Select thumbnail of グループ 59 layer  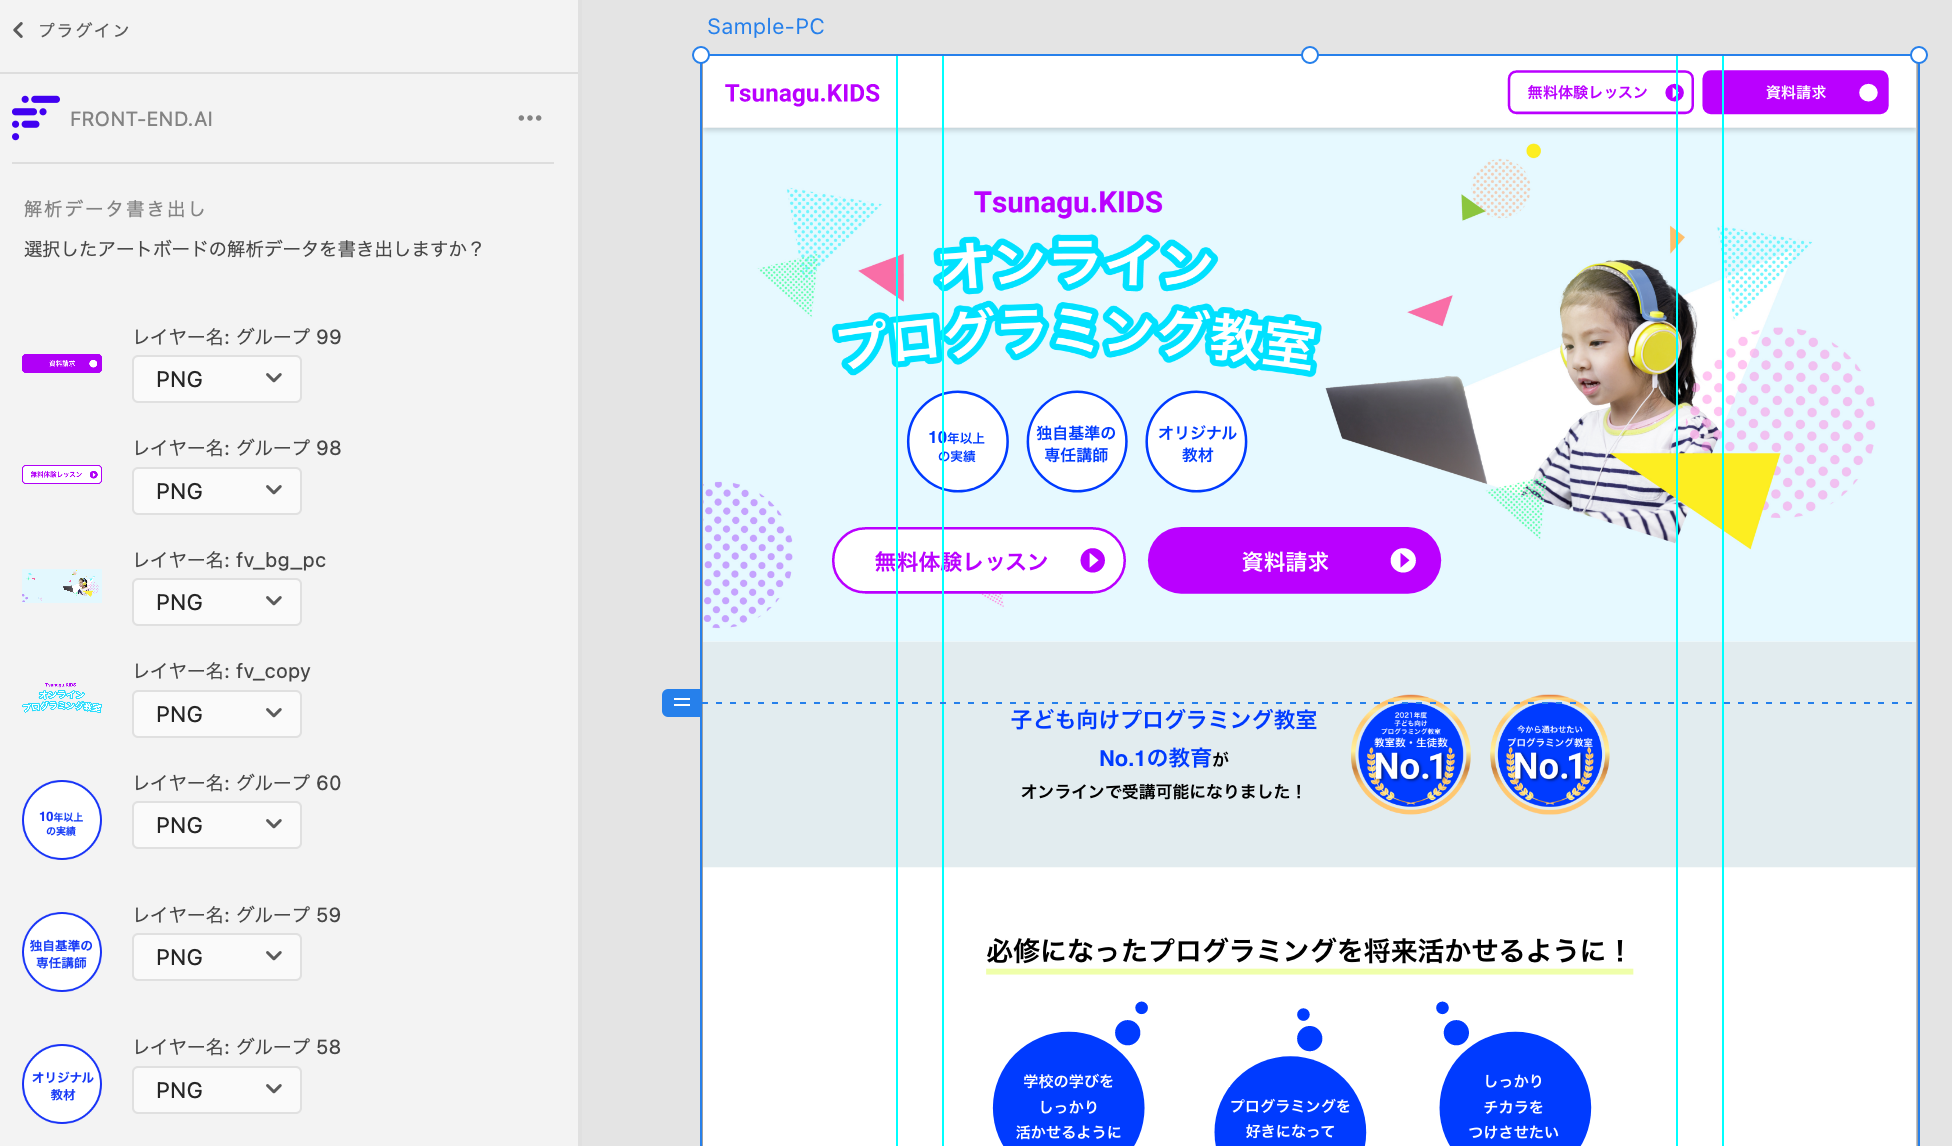(x=62, y=952)
